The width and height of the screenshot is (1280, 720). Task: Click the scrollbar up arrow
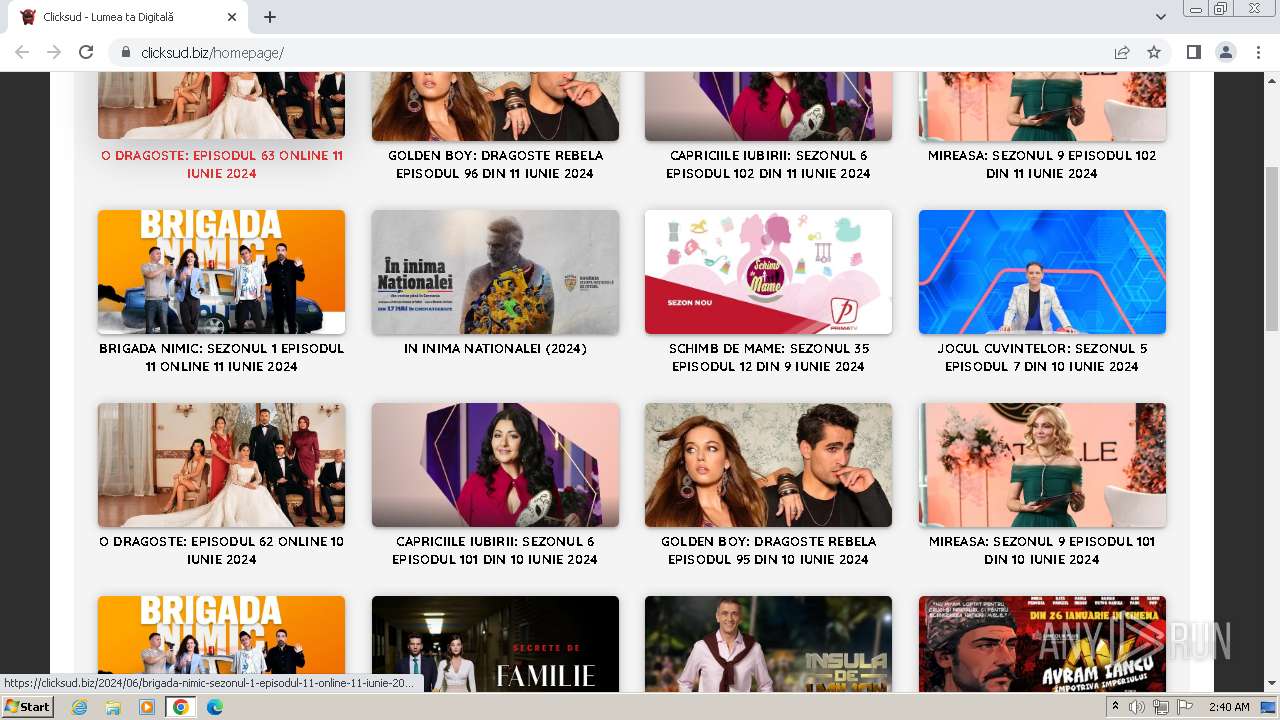[x=1272, y=80]
